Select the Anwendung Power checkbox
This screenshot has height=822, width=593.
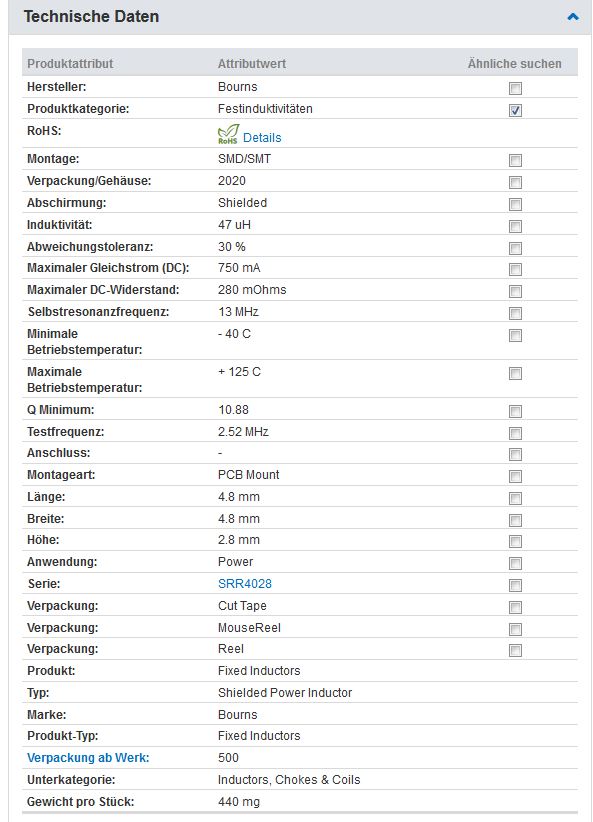[x=515, y=564]
